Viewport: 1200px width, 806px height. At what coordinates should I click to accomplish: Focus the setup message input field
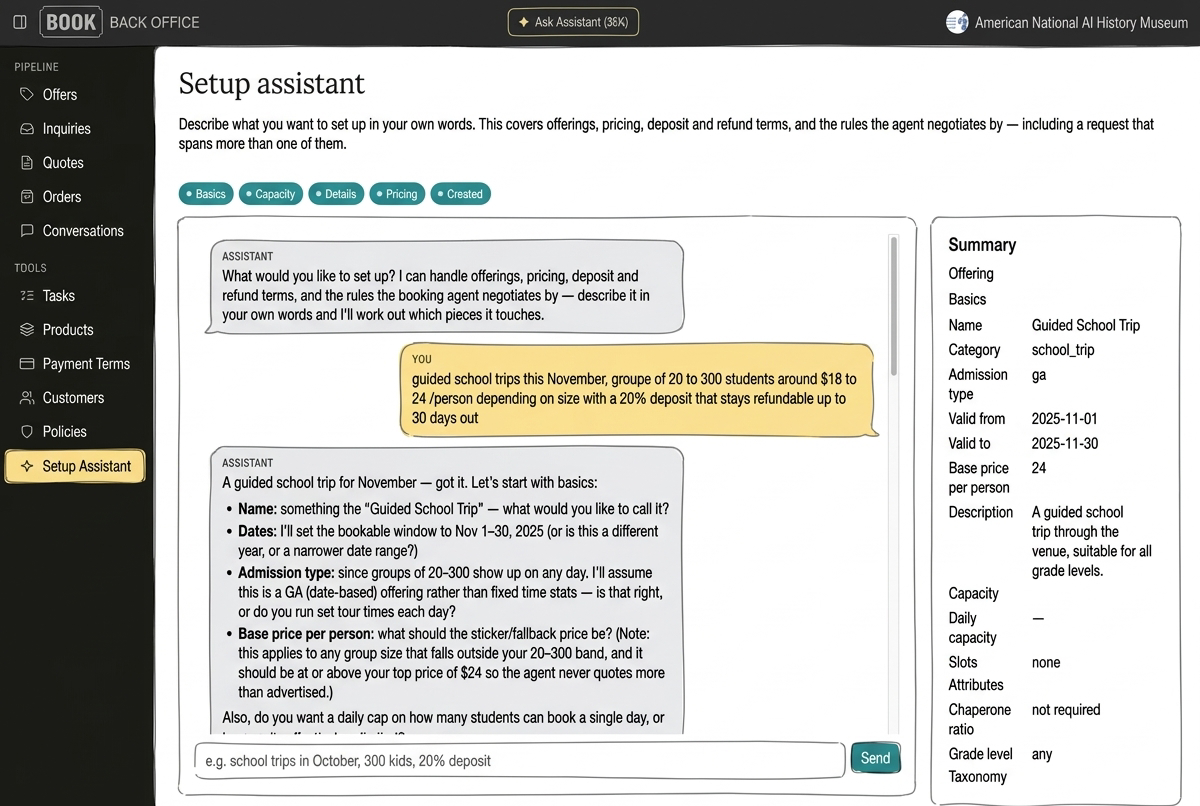point(519,760)
